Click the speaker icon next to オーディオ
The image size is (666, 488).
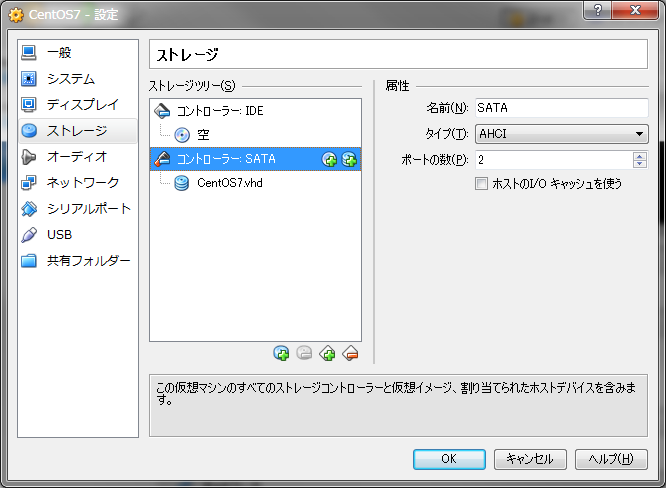click(x=29, y=157)
